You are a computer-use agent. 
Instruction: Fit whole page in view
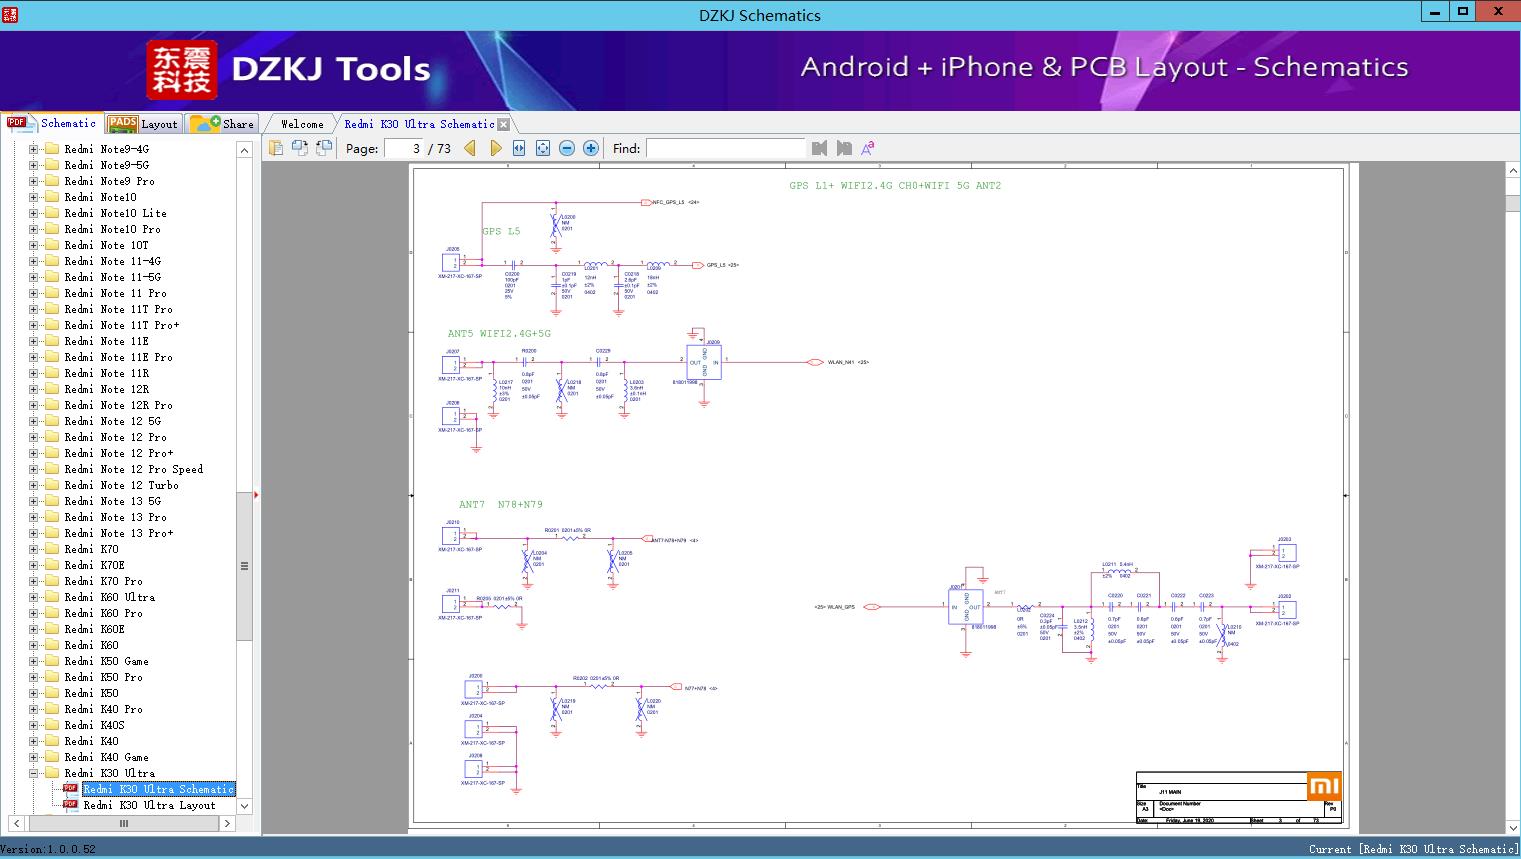point(543,148)
